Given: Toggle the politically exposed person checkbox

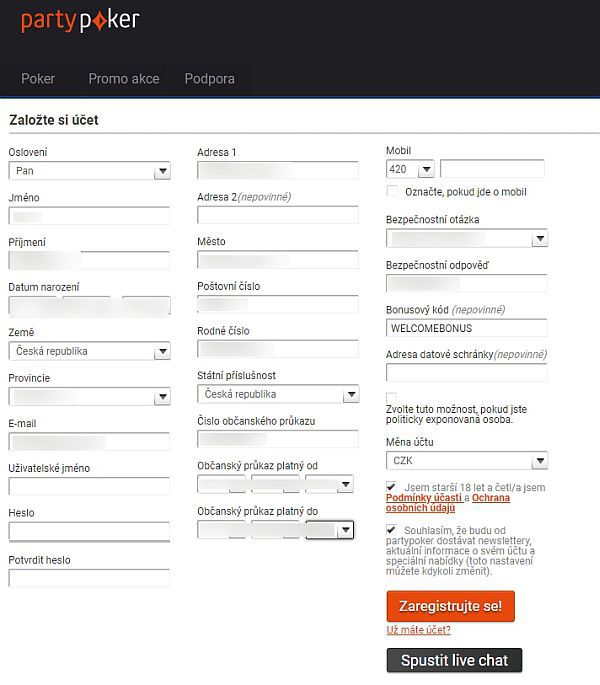Looking at the screenshot, I should point(392,398).
